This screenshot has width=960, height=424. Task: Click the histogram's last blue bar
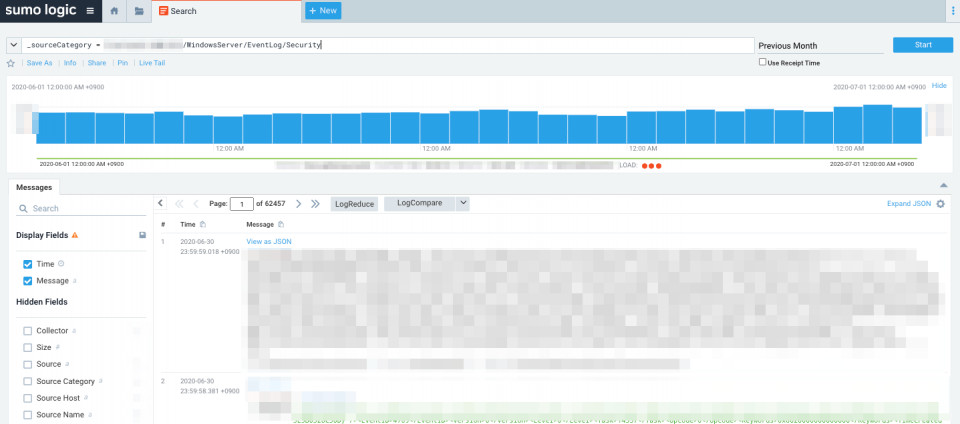[907, 125]
